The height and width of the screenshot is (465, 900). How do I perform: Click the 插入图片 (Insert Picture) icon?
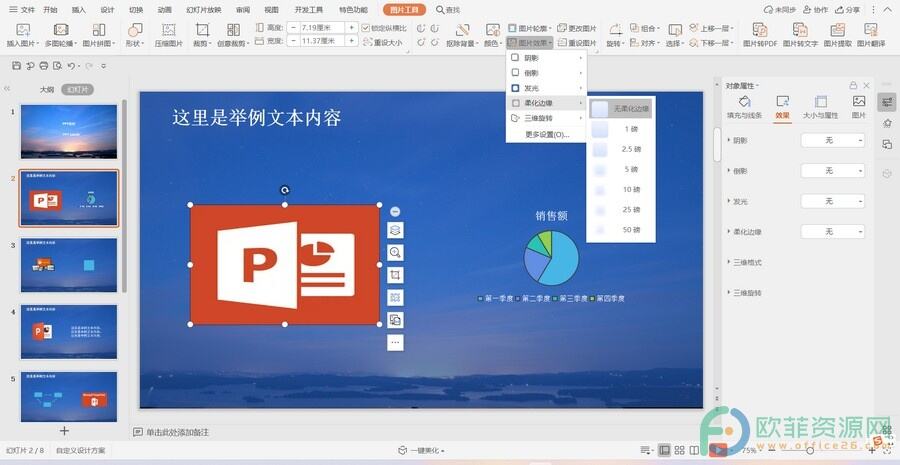pos(23,30)
